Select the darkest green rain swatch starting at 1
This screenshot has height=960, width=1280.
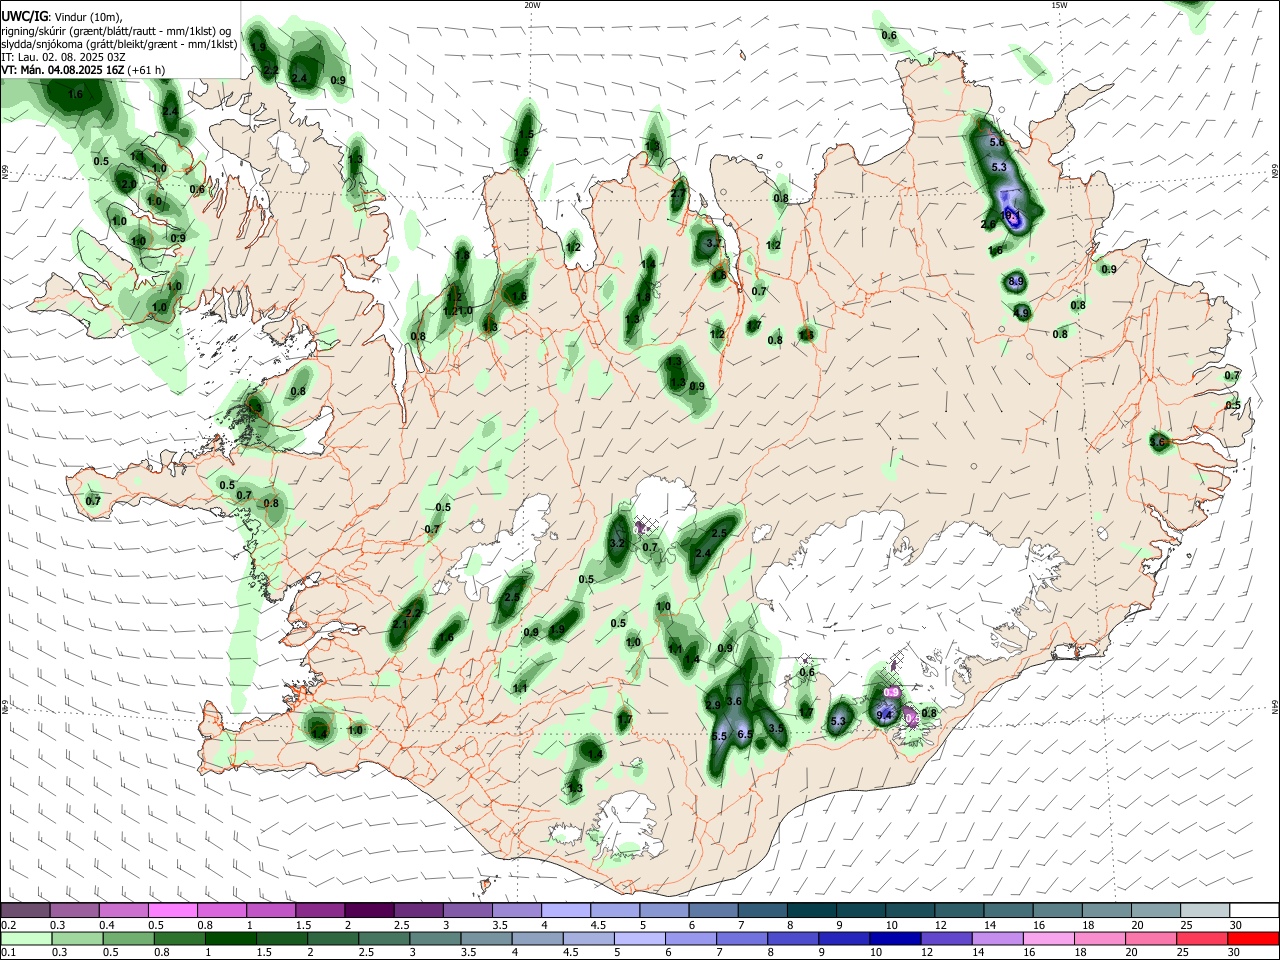pyautogui.click(x=230, y=938)
